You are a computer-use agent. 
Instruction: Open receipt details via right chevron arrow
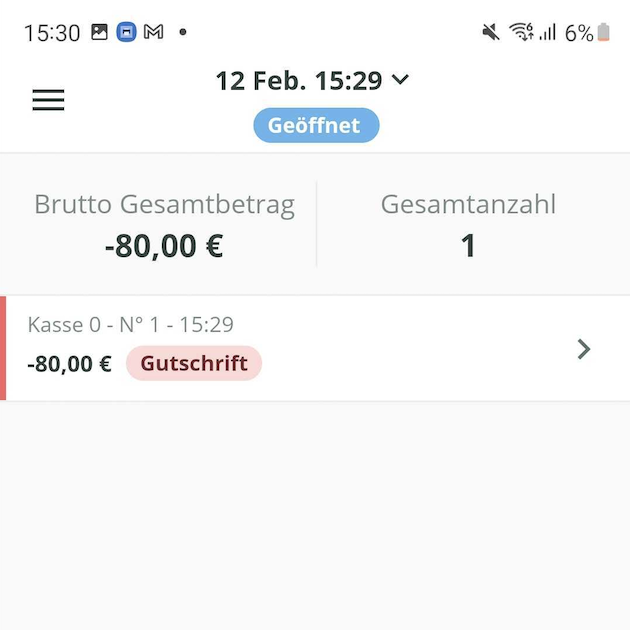coord(584,349)
